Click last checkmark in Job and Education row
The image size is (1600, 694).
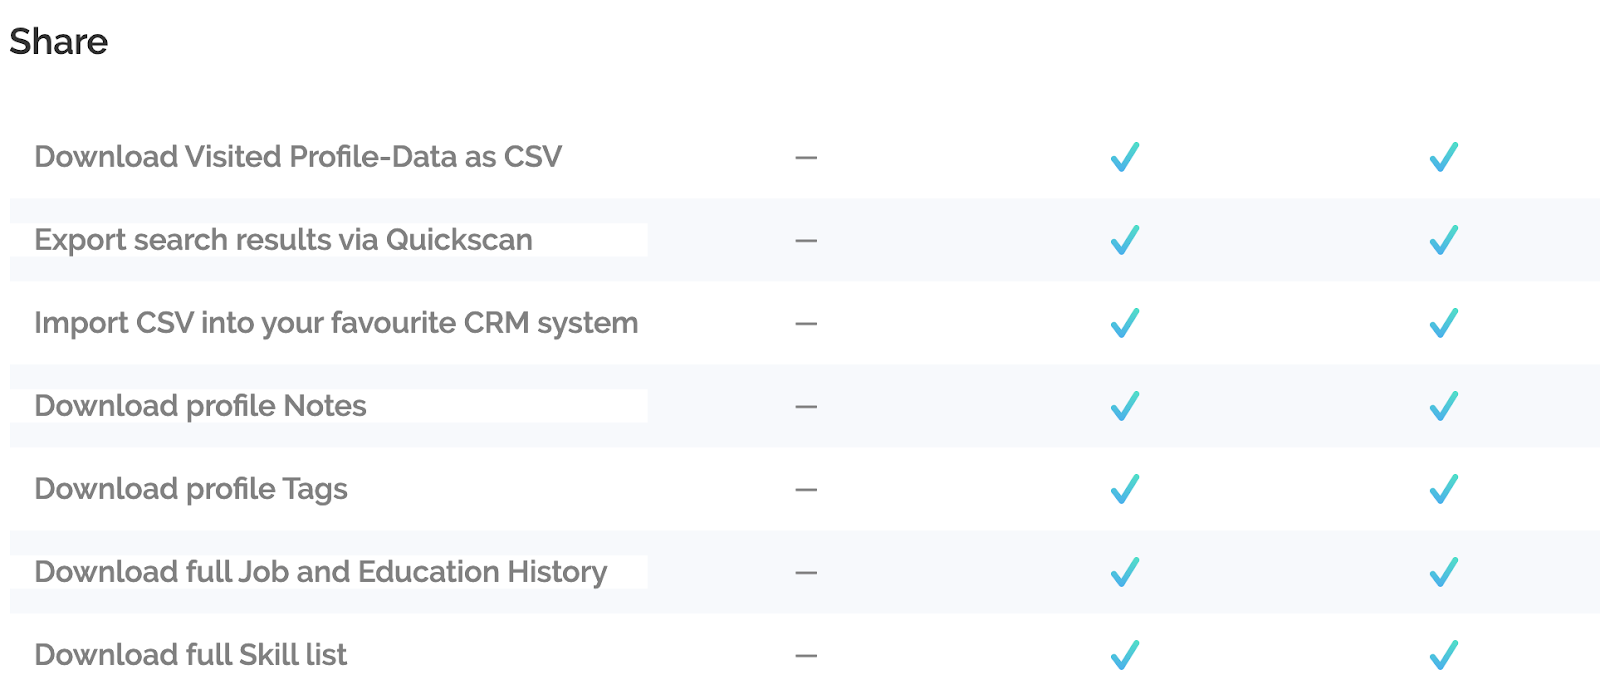1443,572
